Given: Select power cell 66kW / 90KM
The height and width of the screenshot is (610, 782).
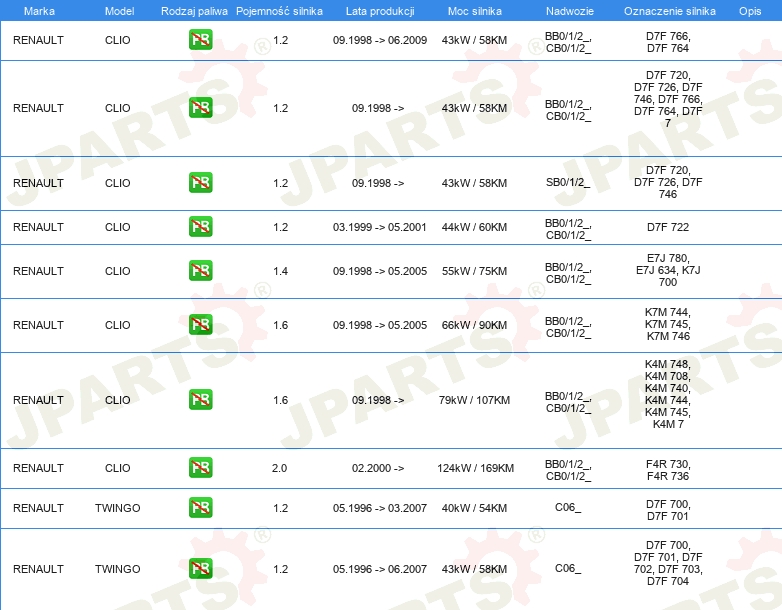Looking at the screenshot, I should point(474,325).
